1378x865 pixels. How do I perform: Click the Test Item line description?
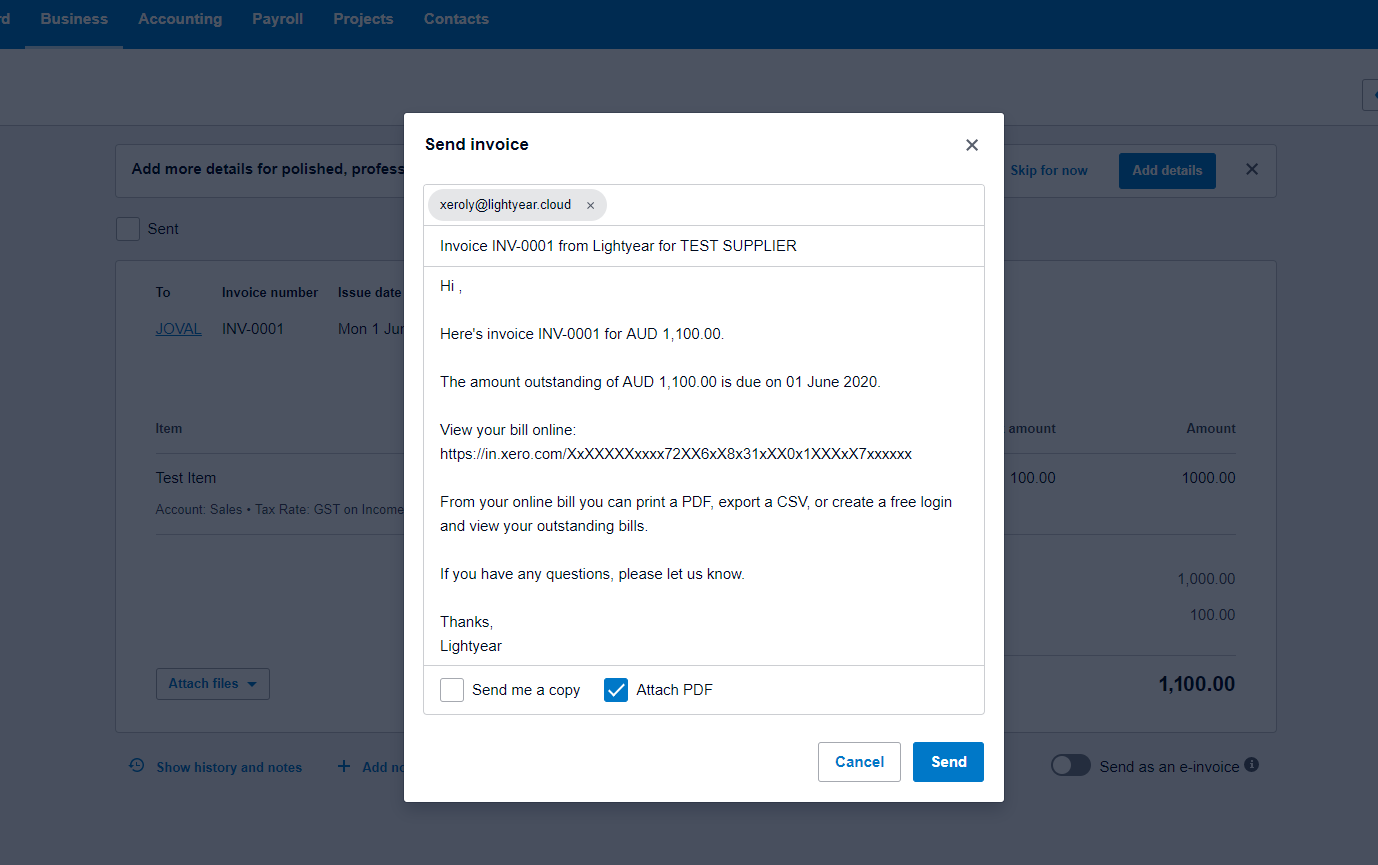(x=186, y=478)
